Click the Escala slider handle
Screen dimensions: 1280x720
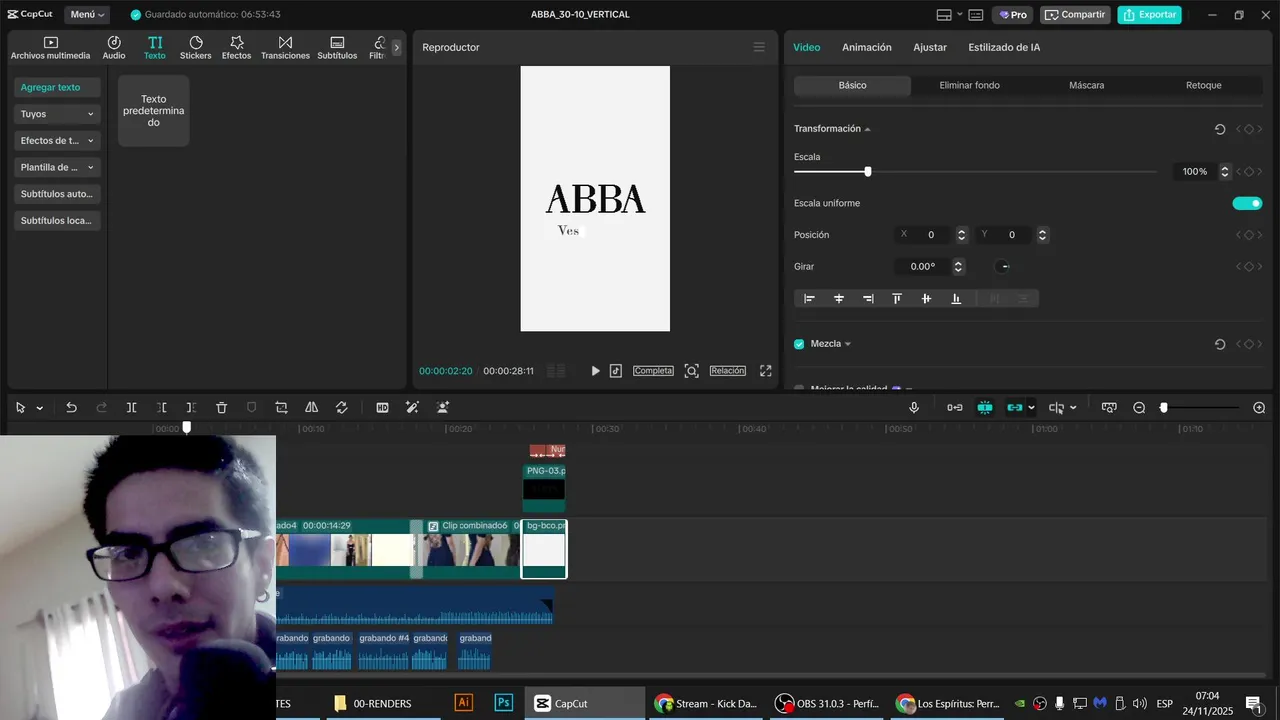click(868, 172)
